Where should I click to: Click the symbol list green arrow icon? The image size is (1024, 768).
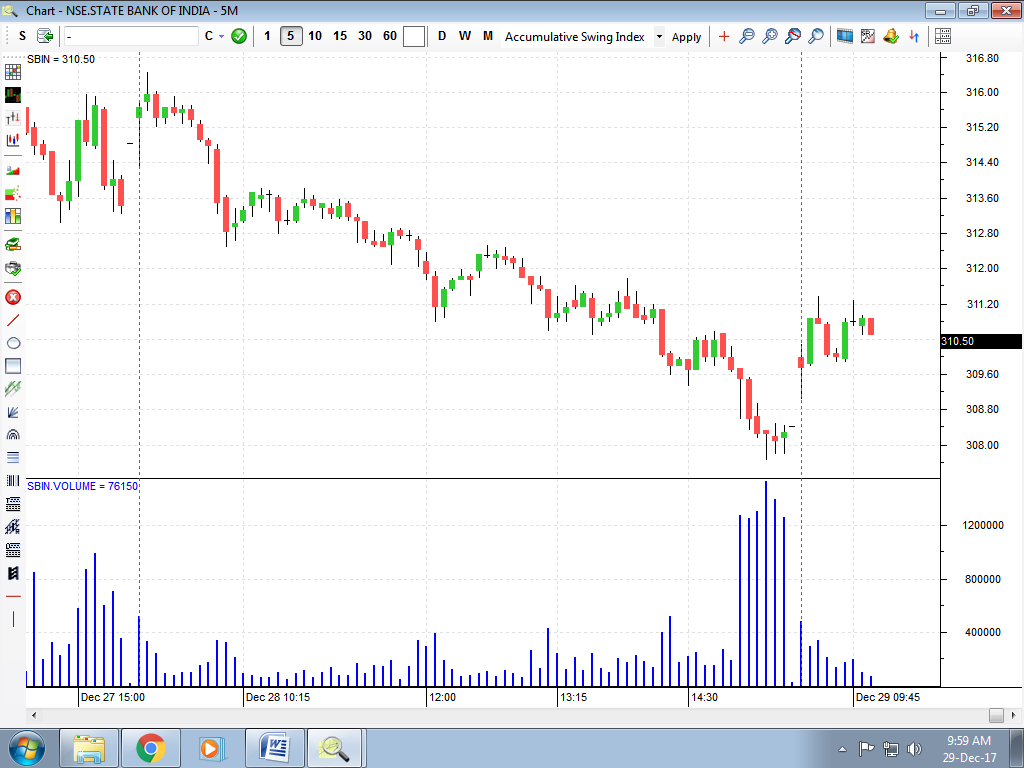click(x=45, y=36)
